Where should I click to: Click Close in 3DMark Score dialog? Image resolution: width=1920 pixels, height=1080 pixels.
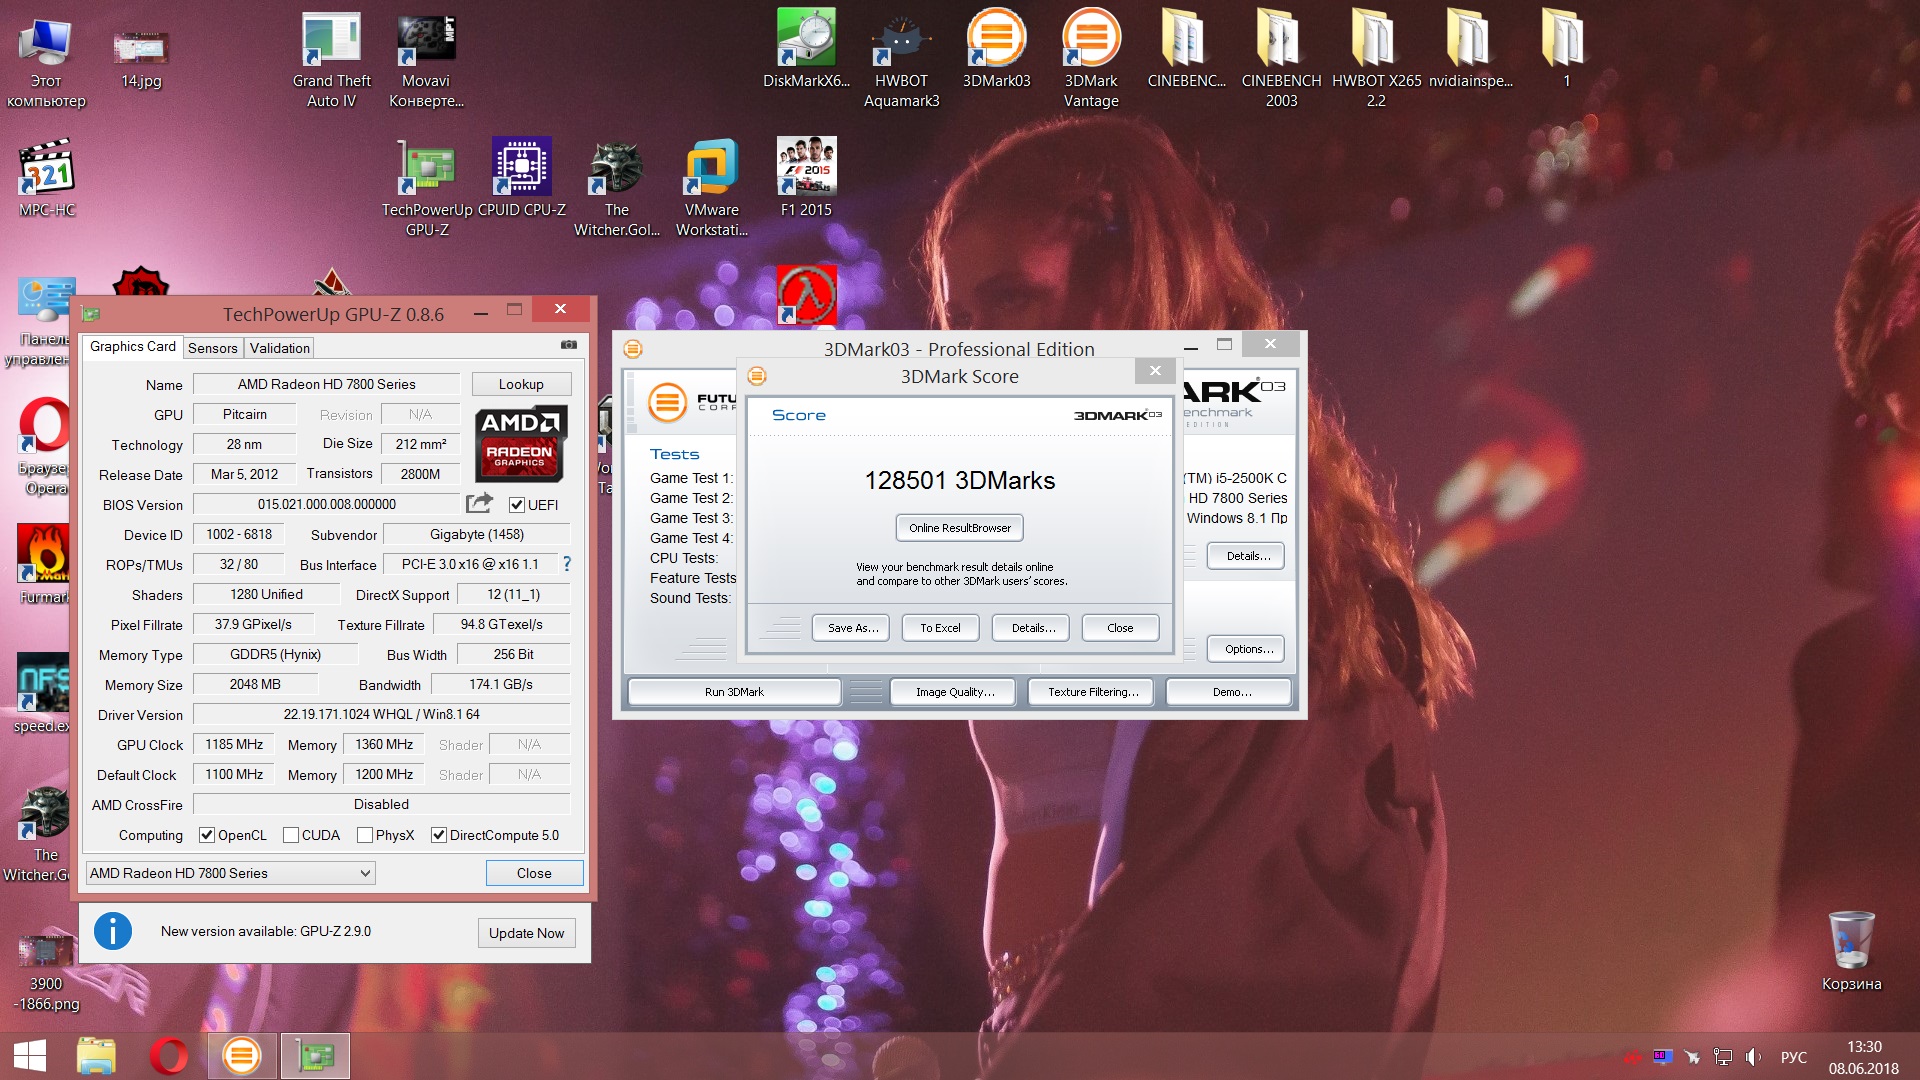[1121, 628]
